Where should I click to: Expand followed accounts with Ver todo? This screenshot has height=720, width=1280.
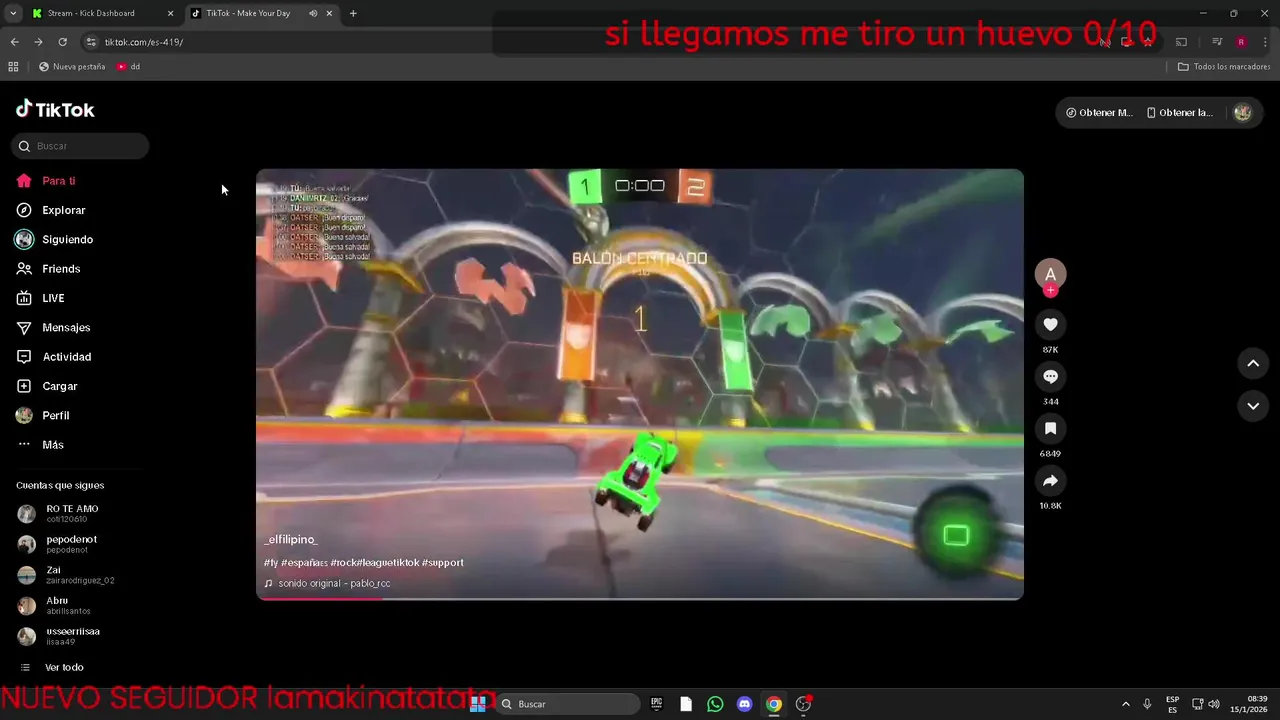(52, 667)
